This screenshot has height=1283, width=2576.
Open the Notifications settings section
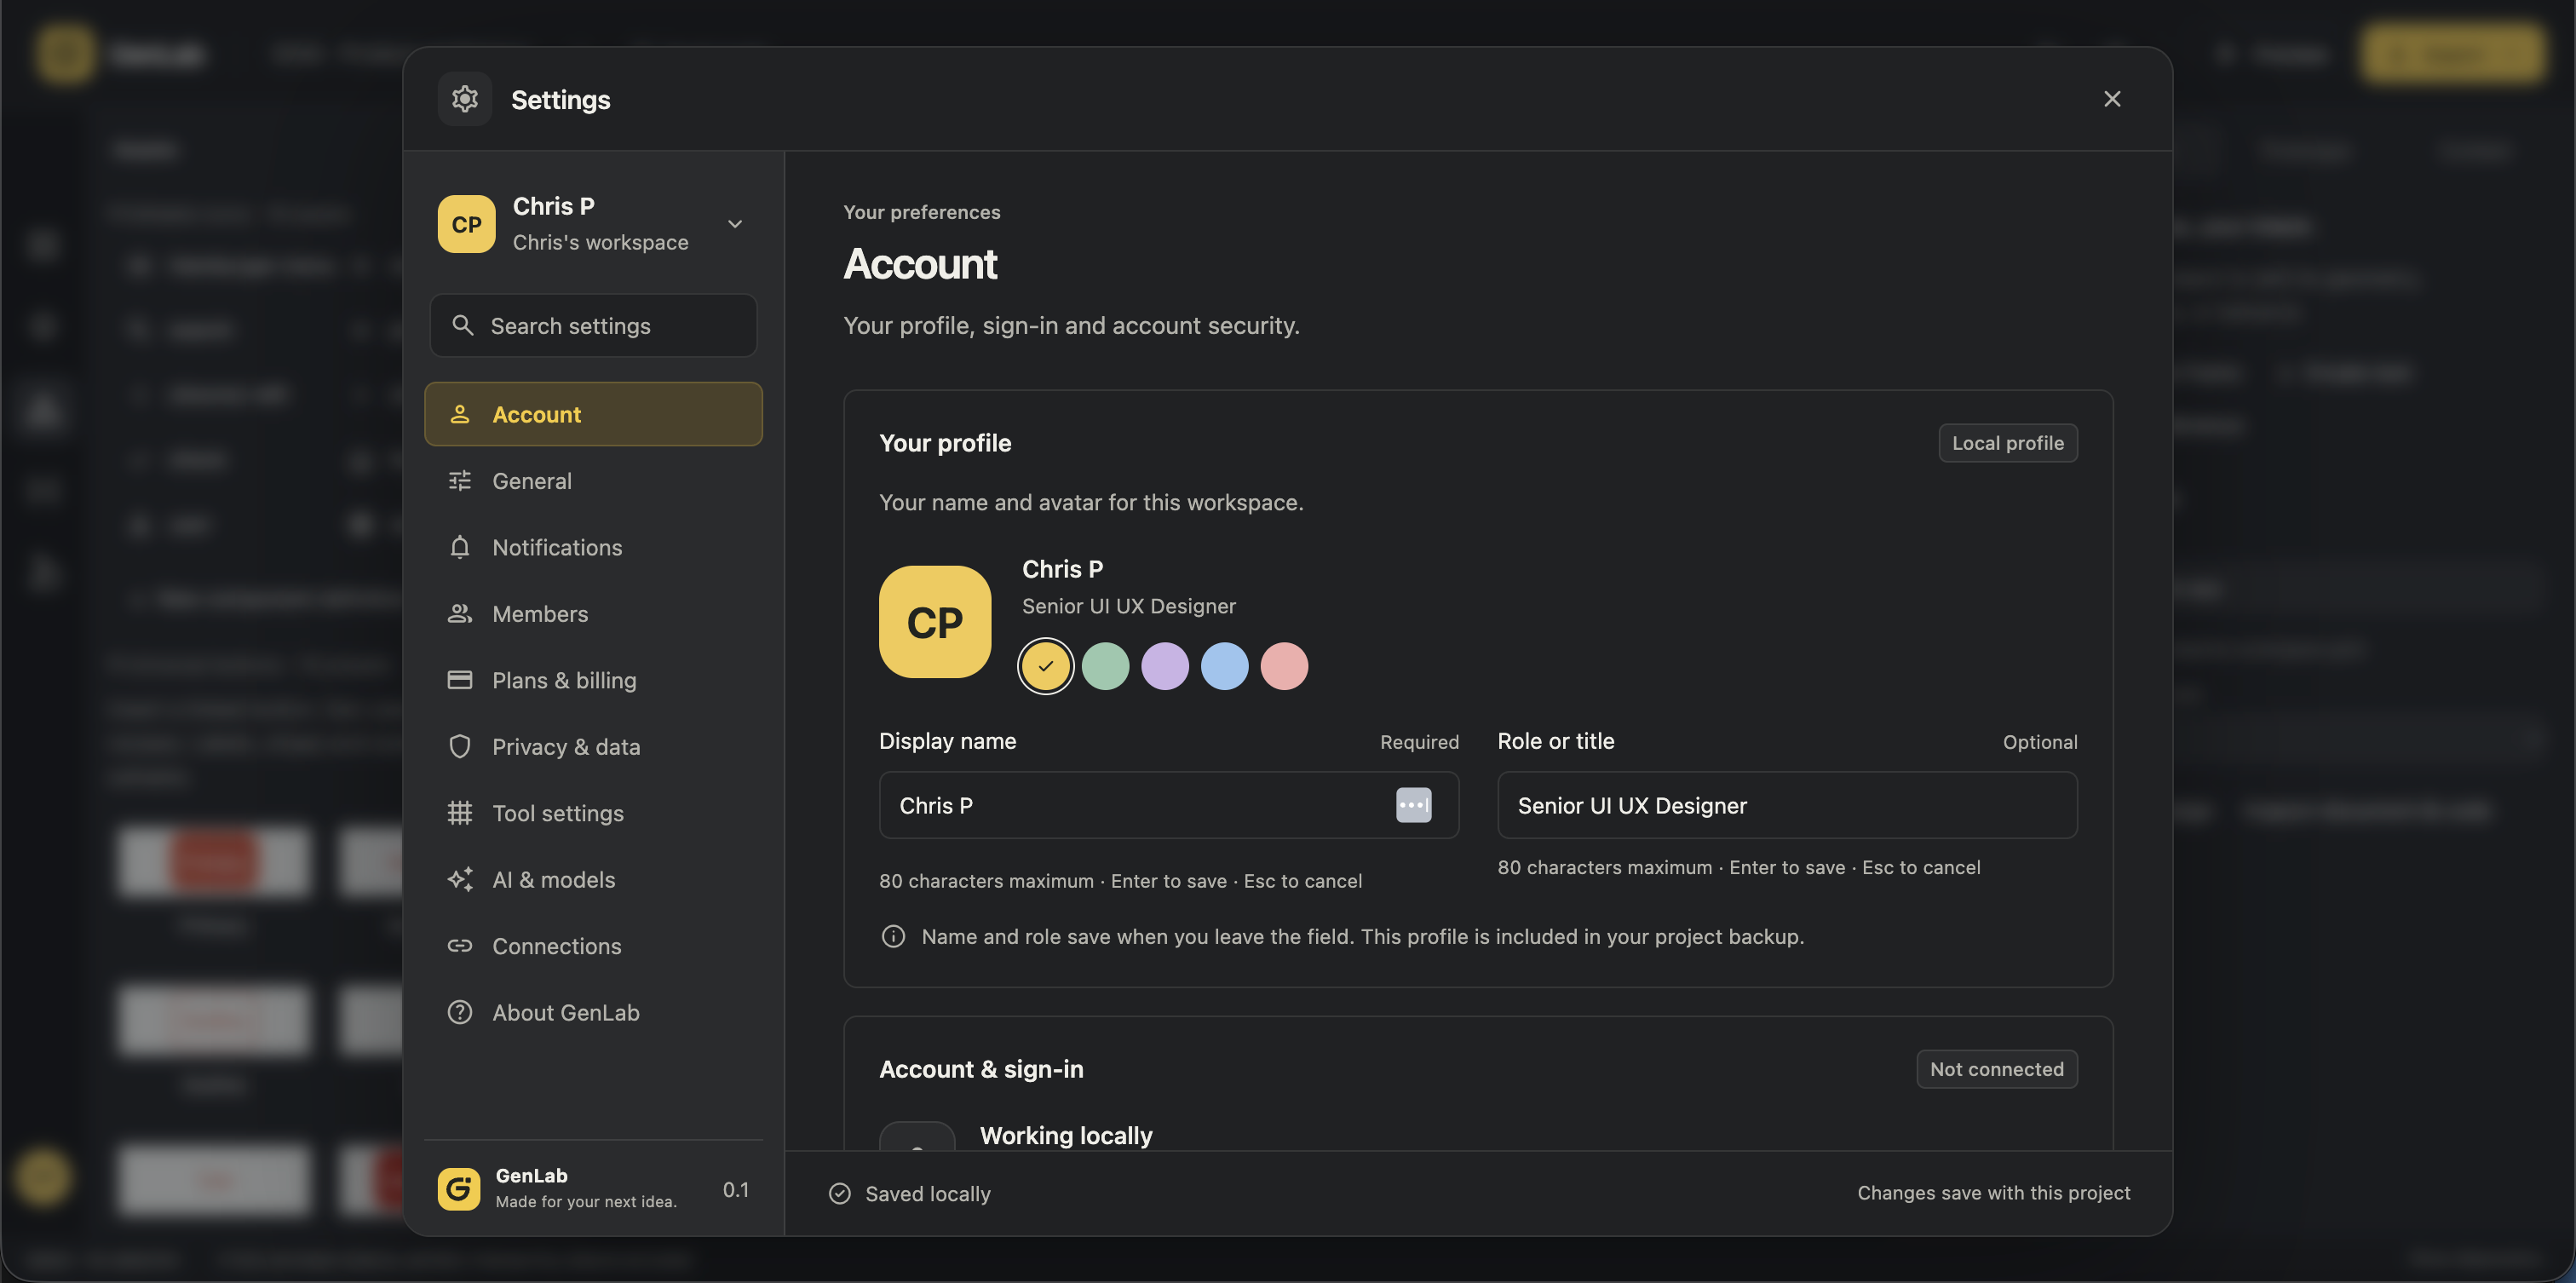pos(593,547)
